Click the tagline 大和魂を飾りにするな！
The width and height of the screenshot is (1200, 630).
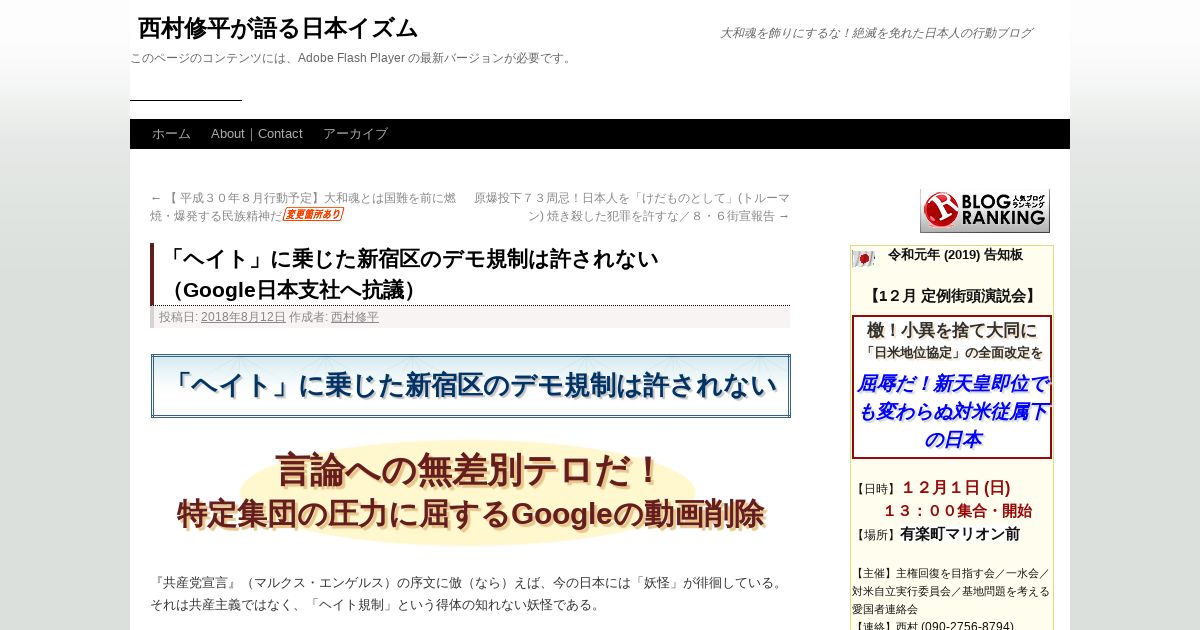(x=876, y=33)
